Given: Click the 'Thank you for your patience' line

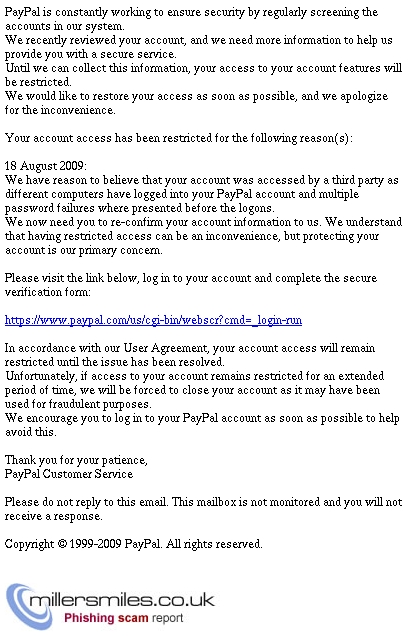Looking at the screenshot, I should pyautogui.click(x=76, y=460).
